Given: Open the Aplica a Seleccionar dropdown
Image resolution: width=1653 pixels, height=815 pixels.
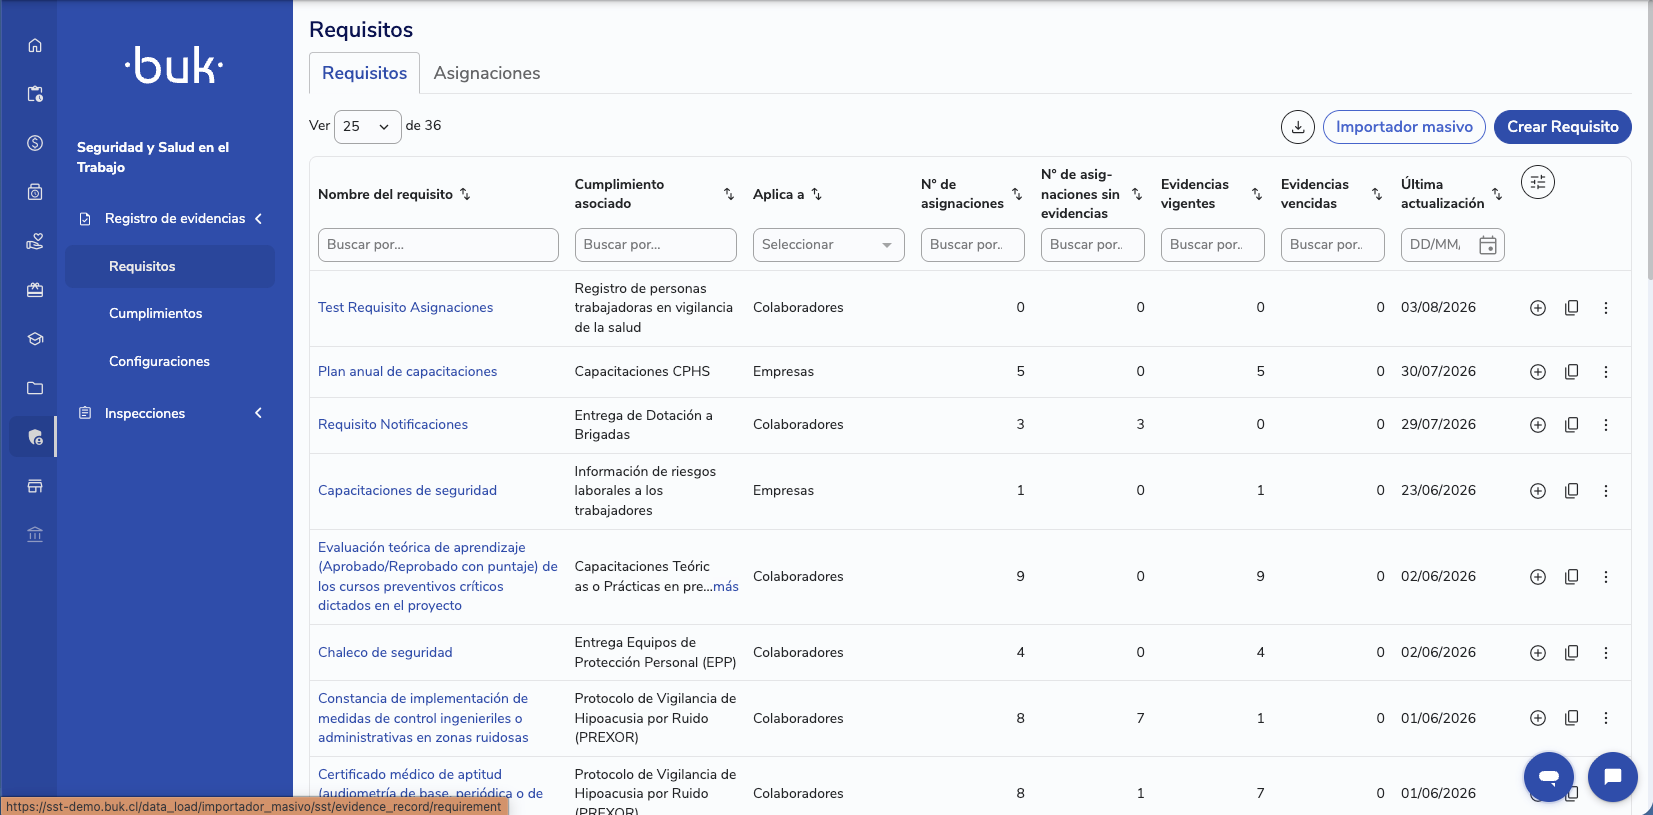Looking at the screenshot, I should click(x=828, y=245).
